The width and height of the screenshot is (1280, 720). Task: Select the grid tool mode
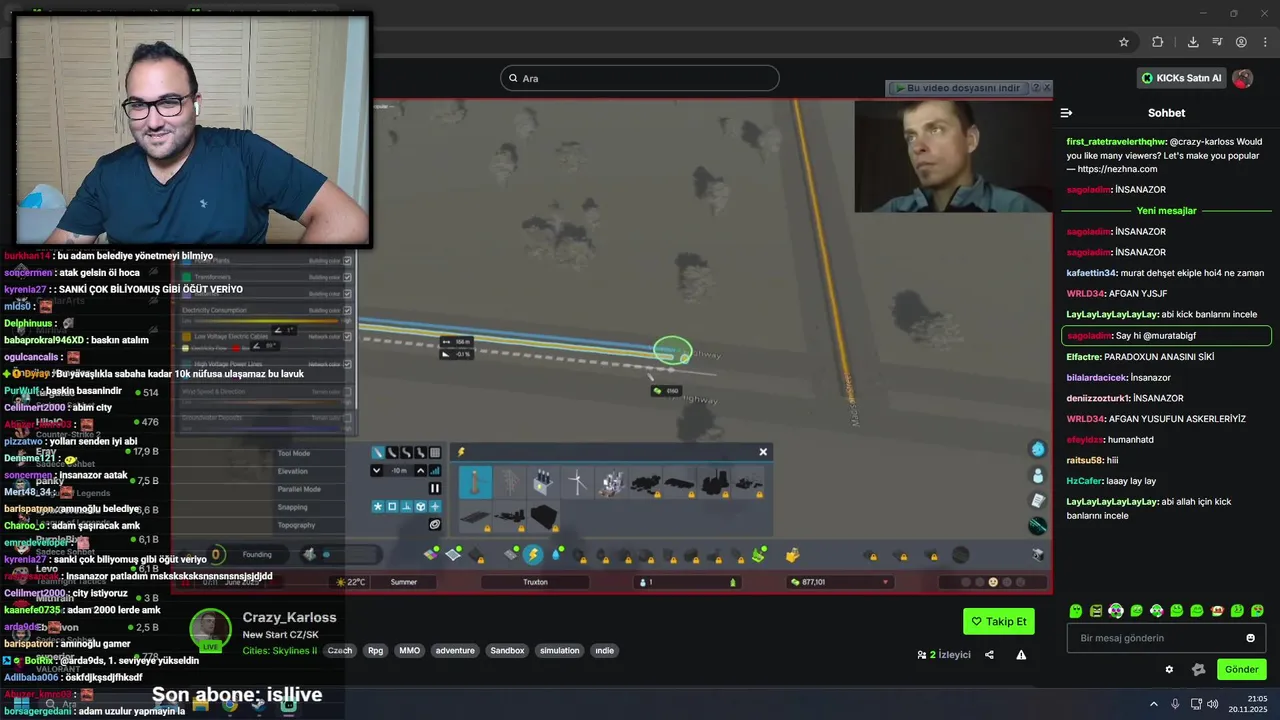(435, 453)
